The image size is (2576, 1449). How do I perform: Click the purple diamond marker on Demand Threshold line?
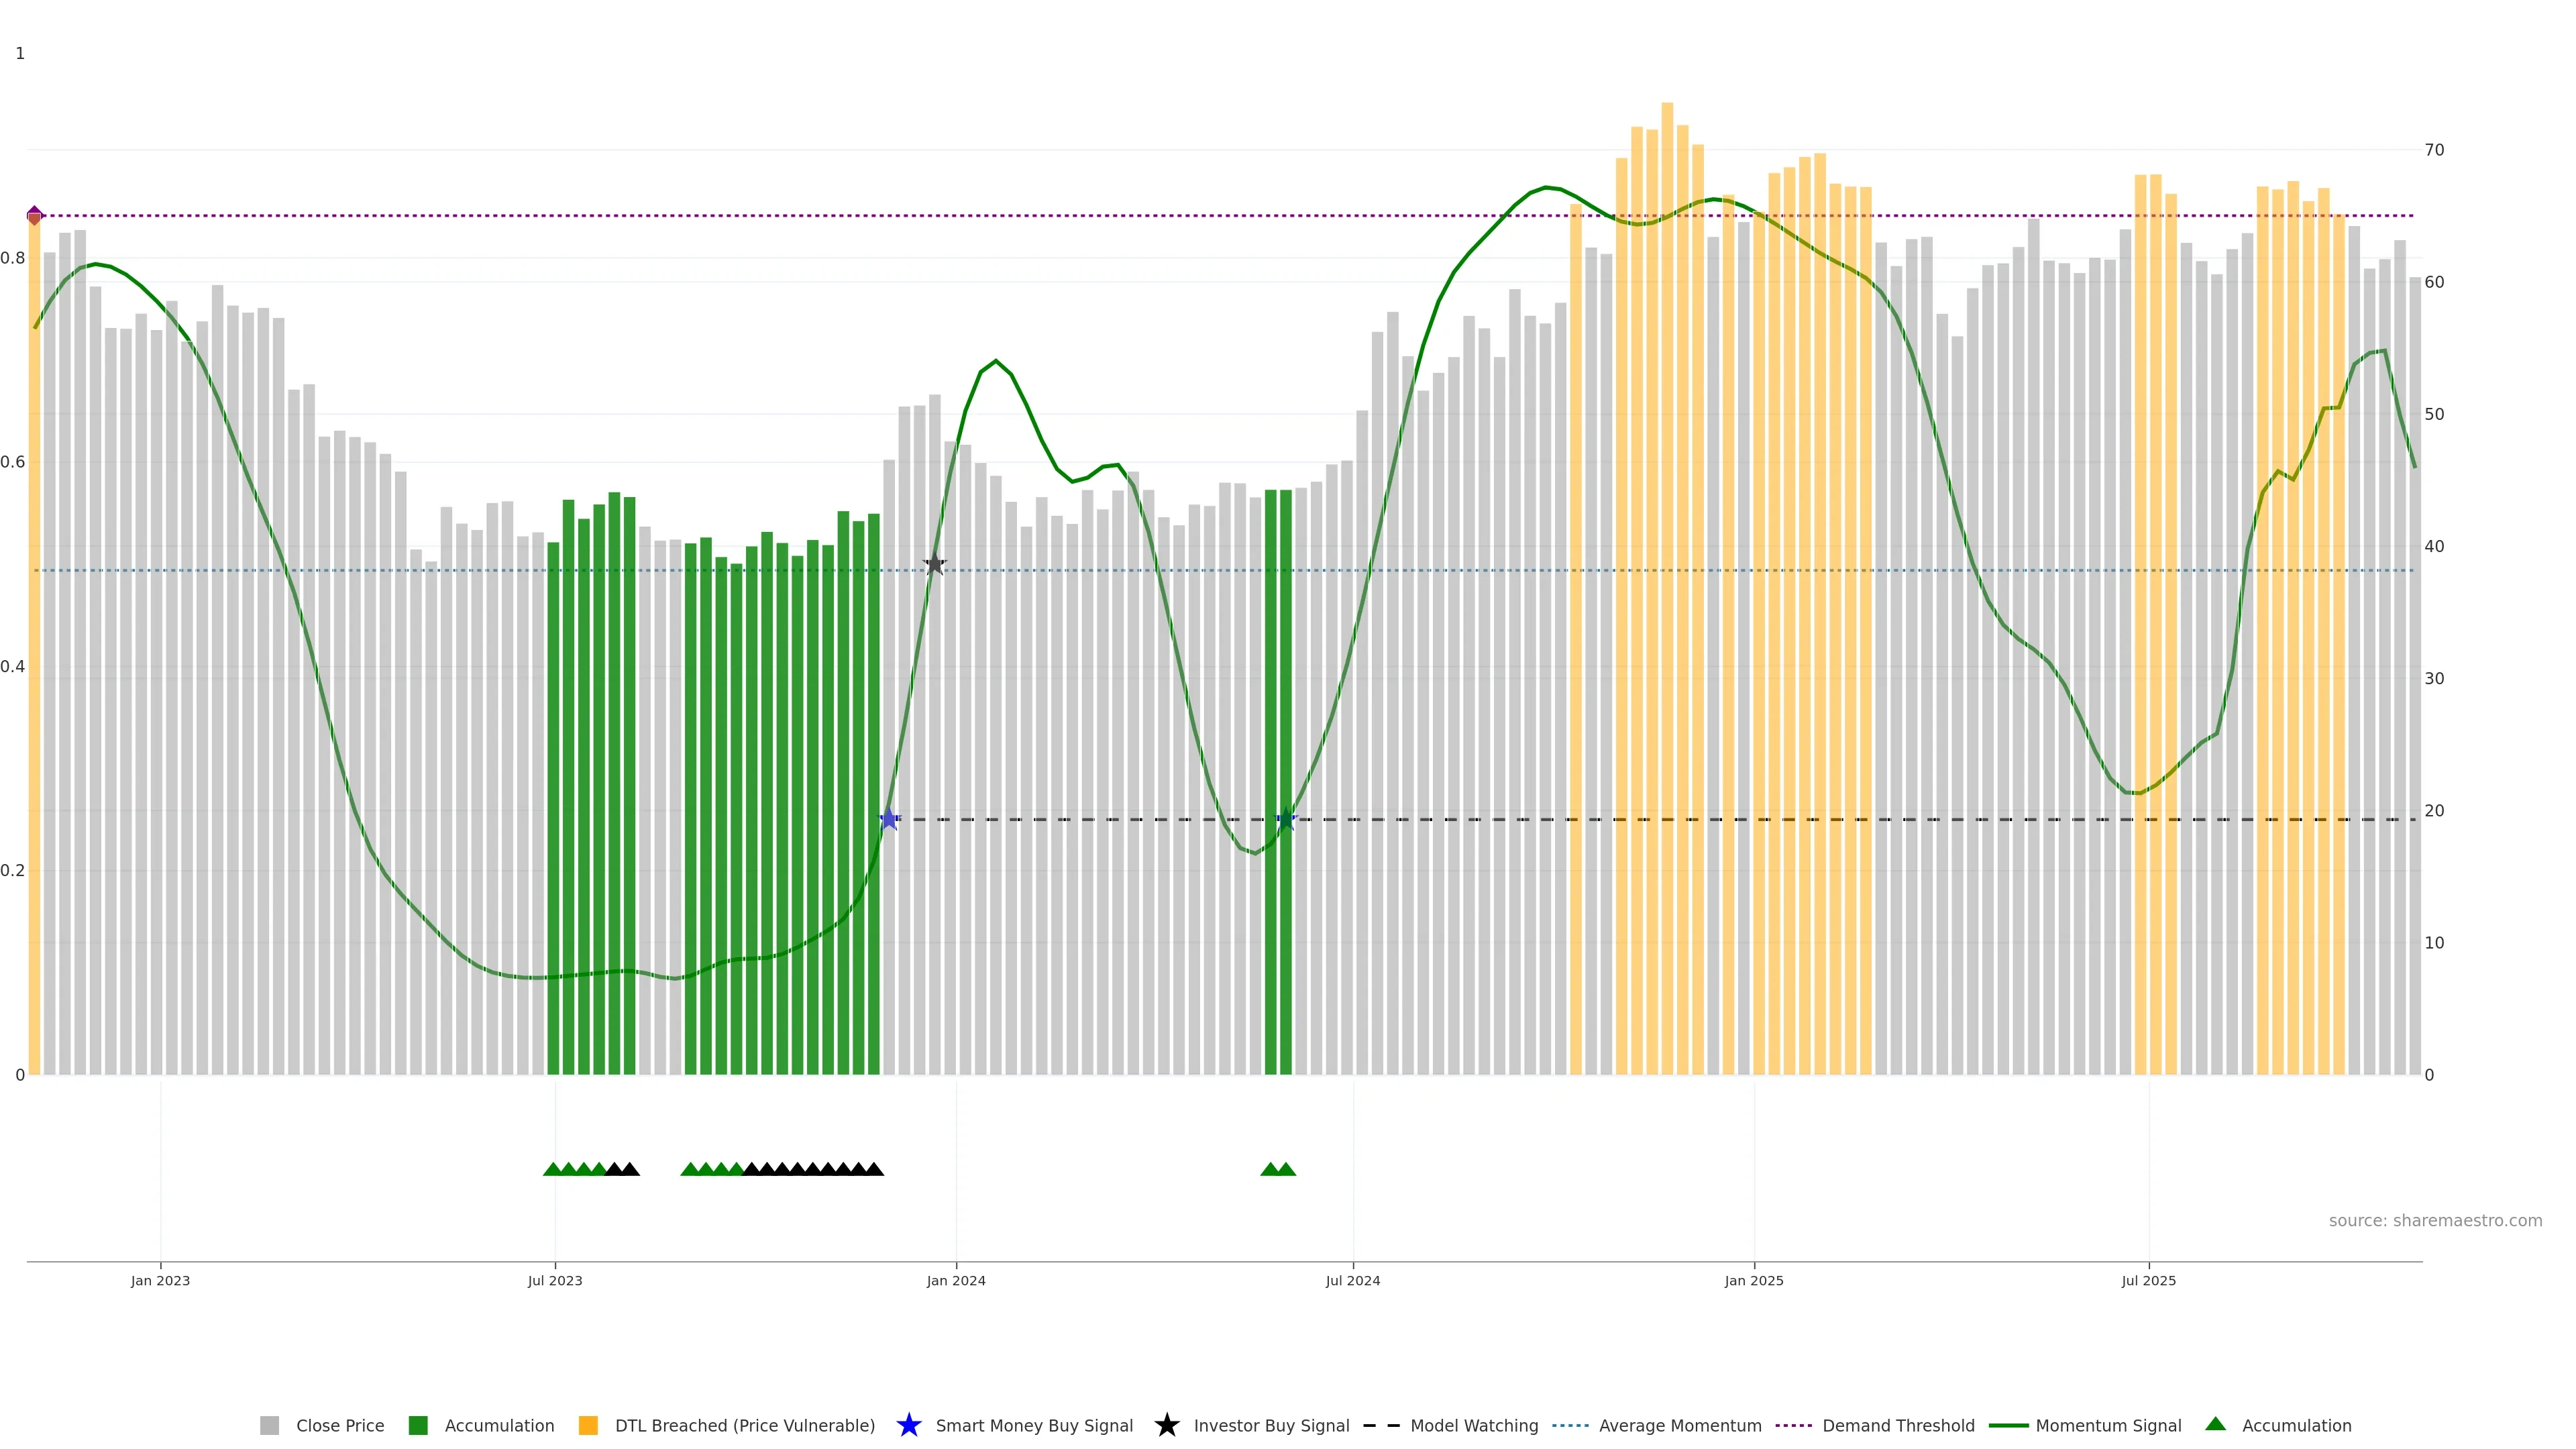pos(35,215)
